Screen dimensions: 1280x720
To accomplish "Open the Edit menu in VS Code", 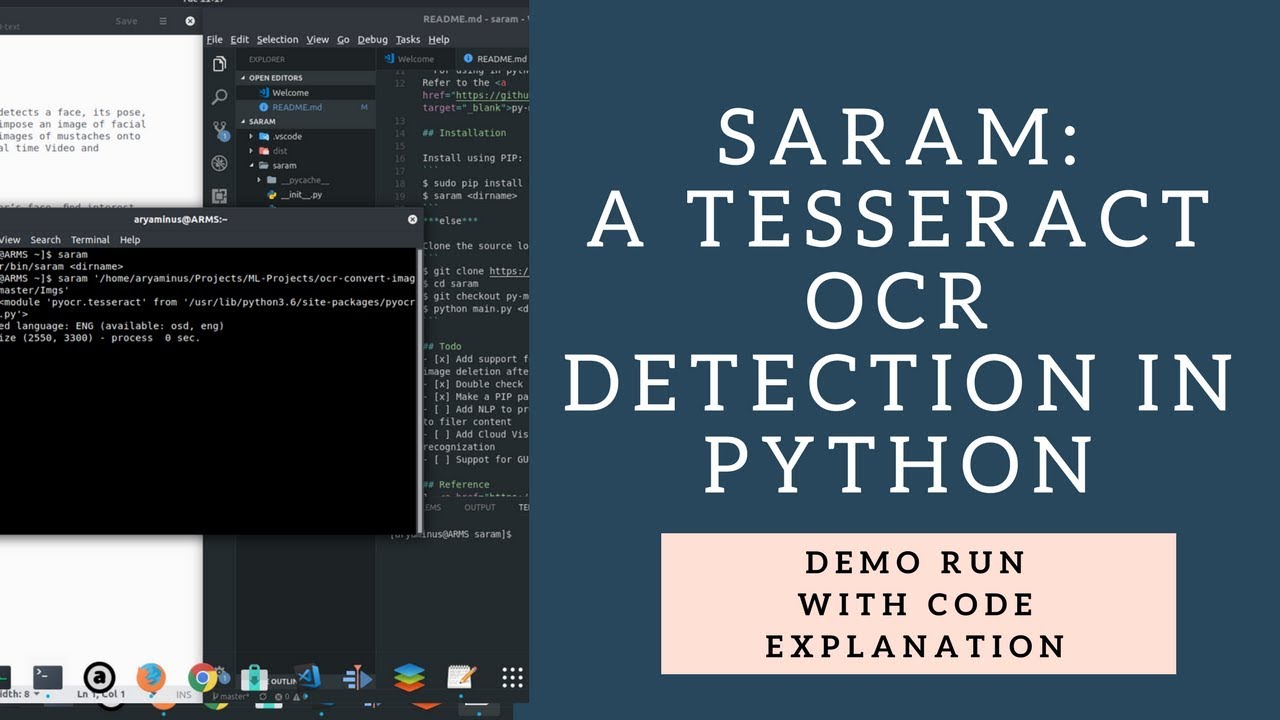I will (240, 39).
